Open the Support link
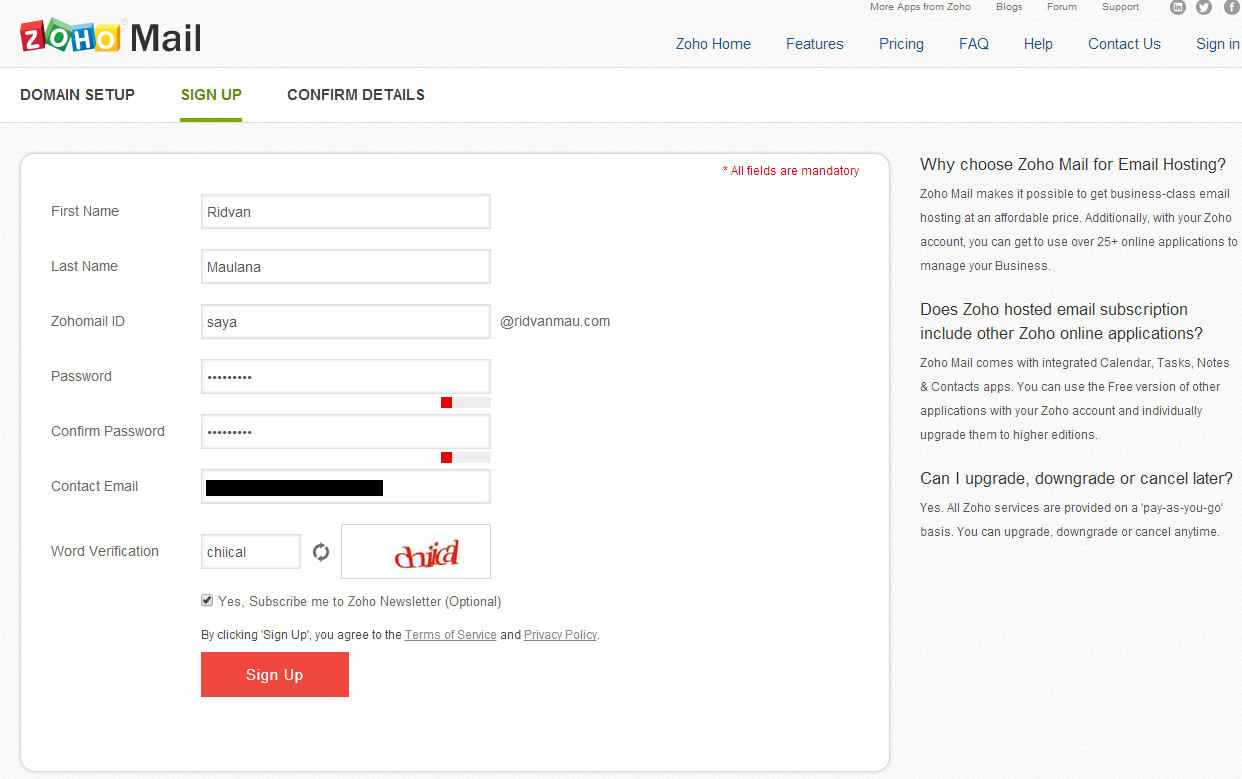This screenshot has height=779, width=1242. coord(1120,7)
